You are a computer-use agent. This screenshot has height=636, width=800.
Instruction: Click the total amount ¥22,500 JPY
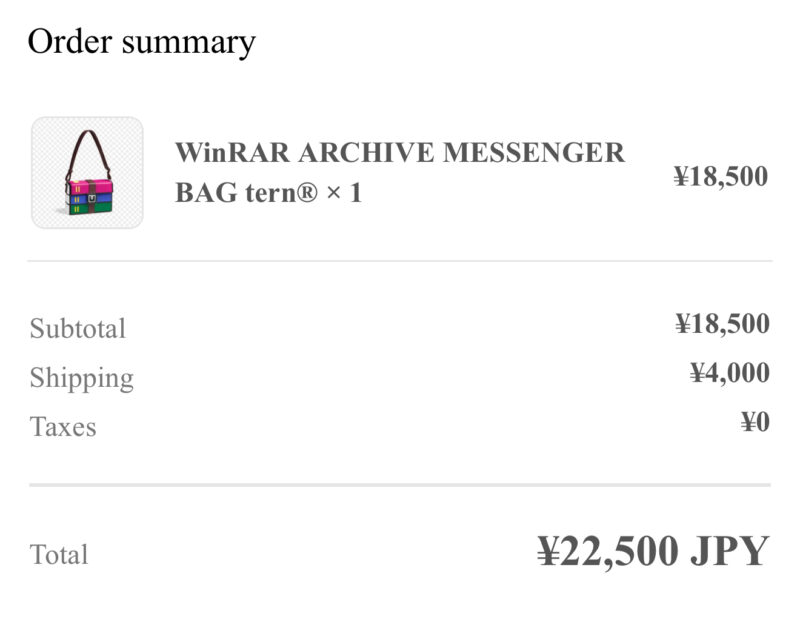pyautogui.click(x=653, y=551)
